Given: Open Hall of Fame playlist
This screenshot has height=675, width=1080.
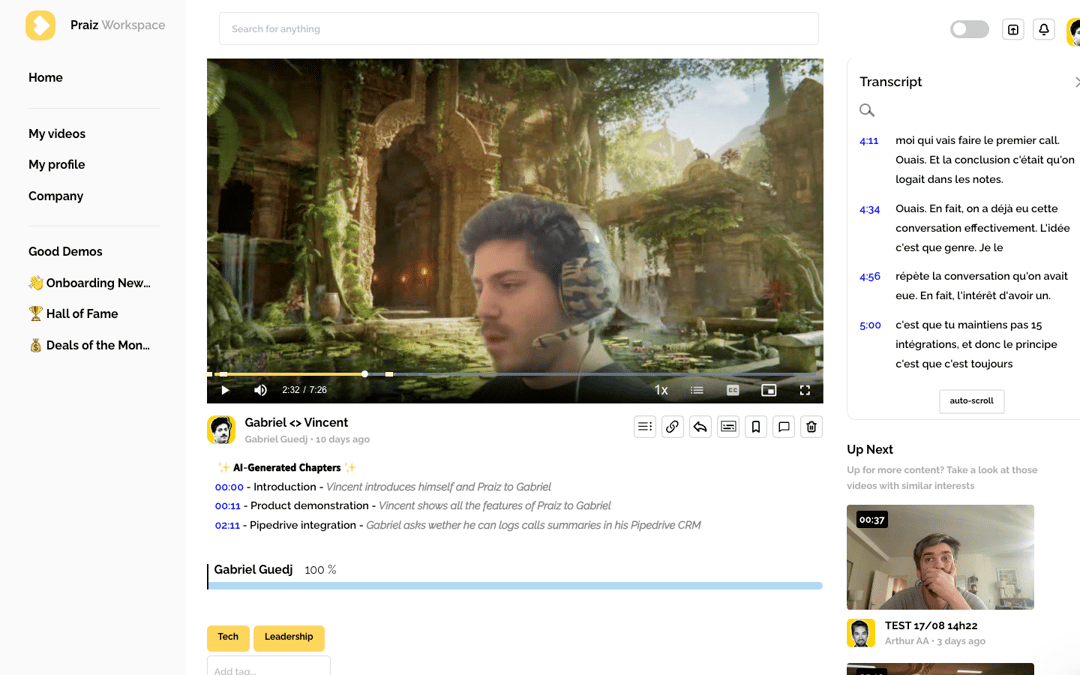Looking at the screenshot, I should pos(81,314).
